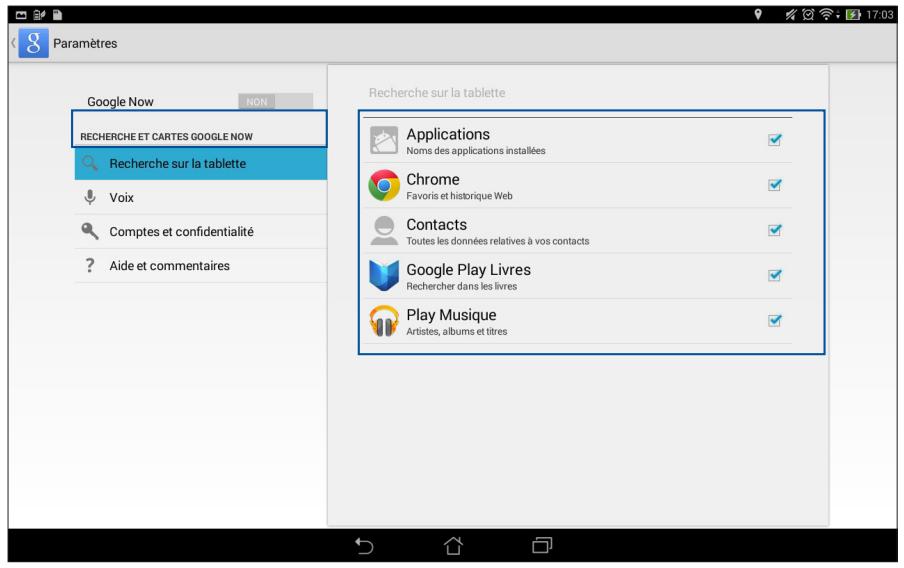Open Aide et commentaires

click(201, 265)
